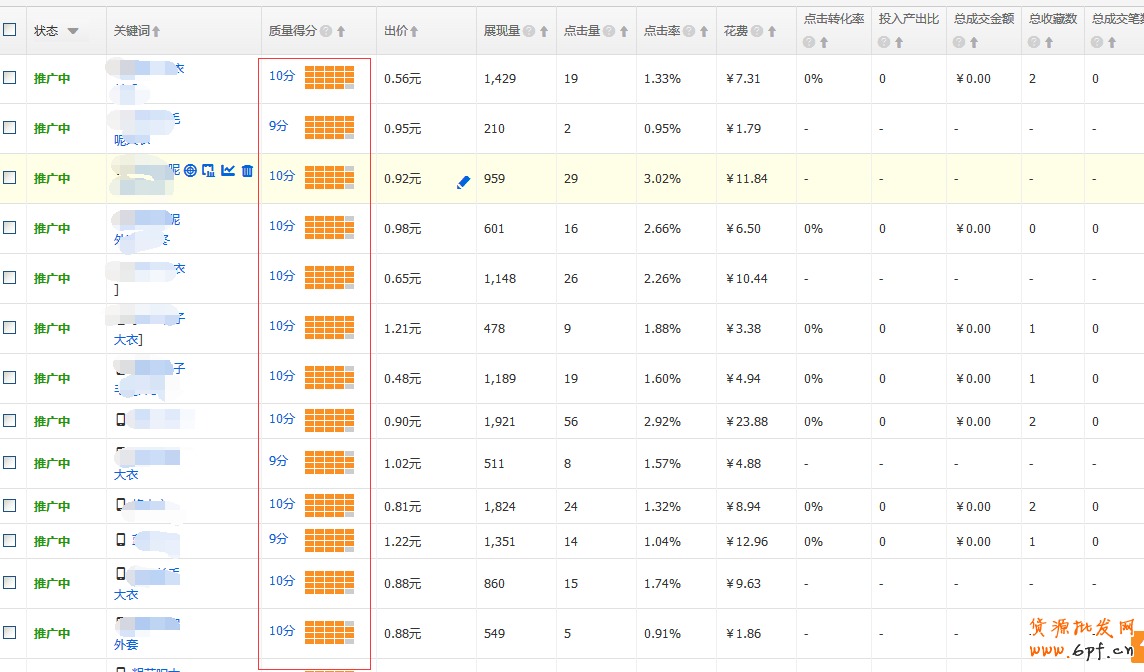Click the 9分 quality score in second row
Image resolution: width=1144 pixels, height=672 pixels.
(x=278, y=125)
